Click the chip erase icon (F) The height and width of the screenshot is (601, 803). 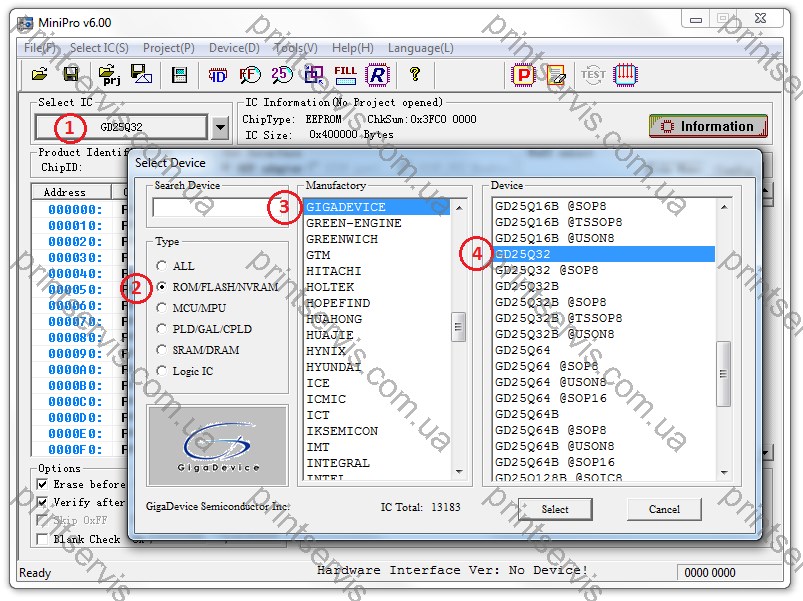click(249, 75)
